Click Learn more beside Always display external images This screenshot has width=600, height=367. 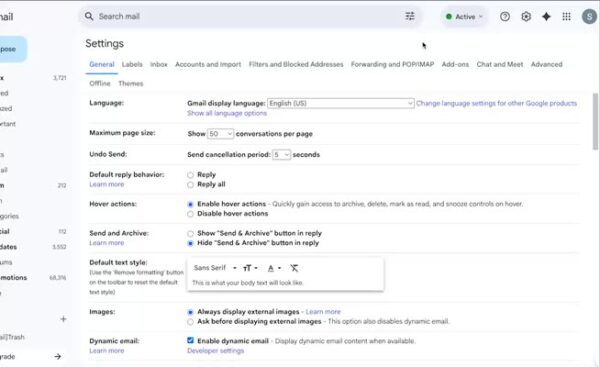tap(323, 312)
